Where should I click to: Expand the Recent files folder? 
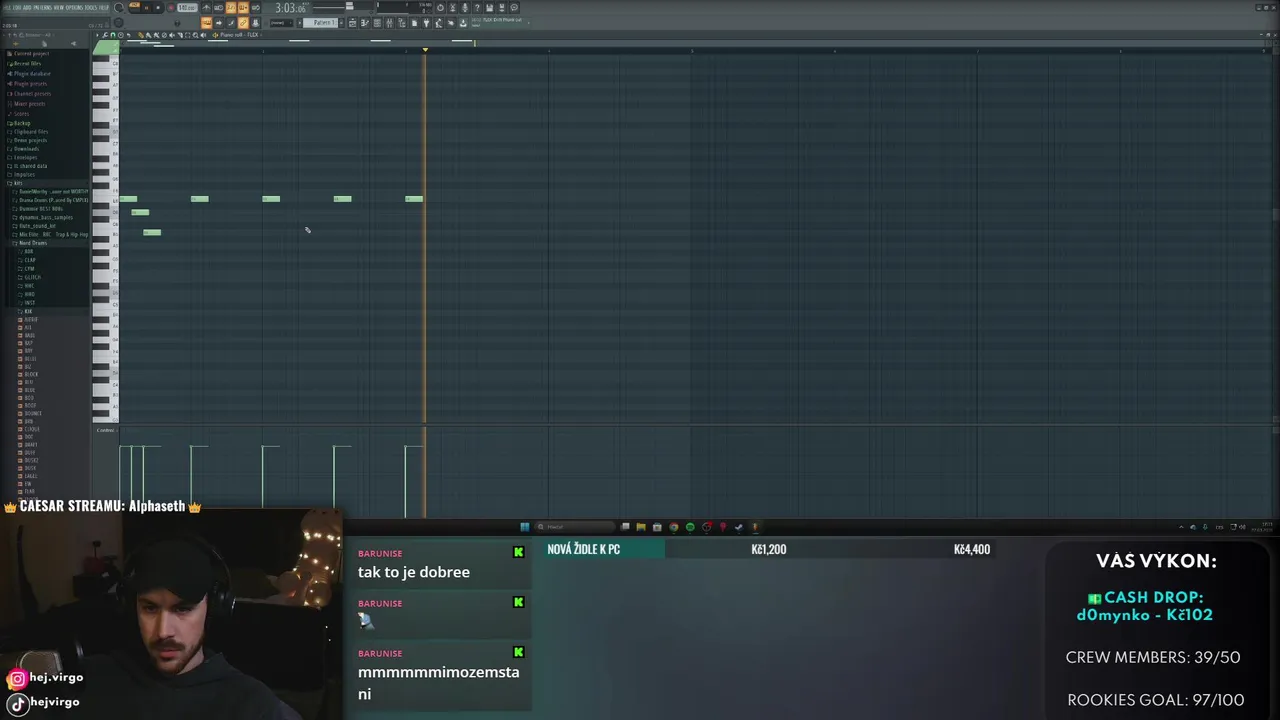click(27, 63)
